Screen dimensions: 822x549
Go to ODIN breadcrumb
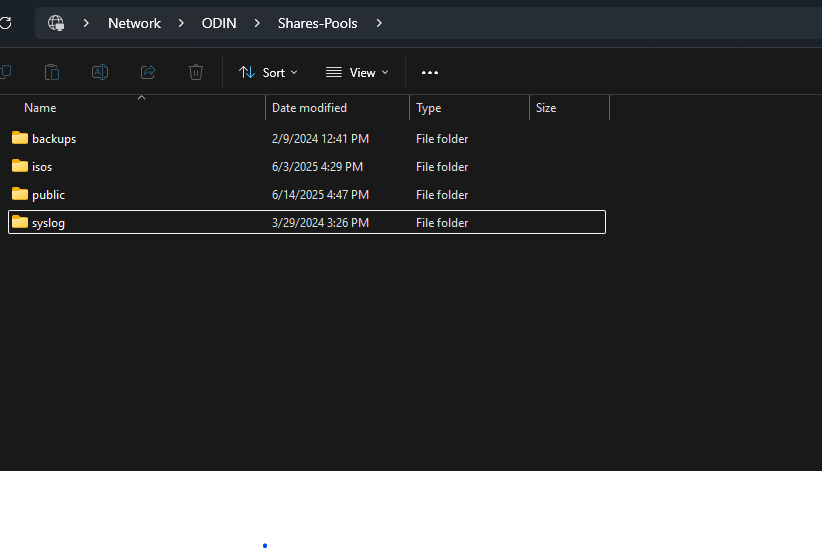219,23
